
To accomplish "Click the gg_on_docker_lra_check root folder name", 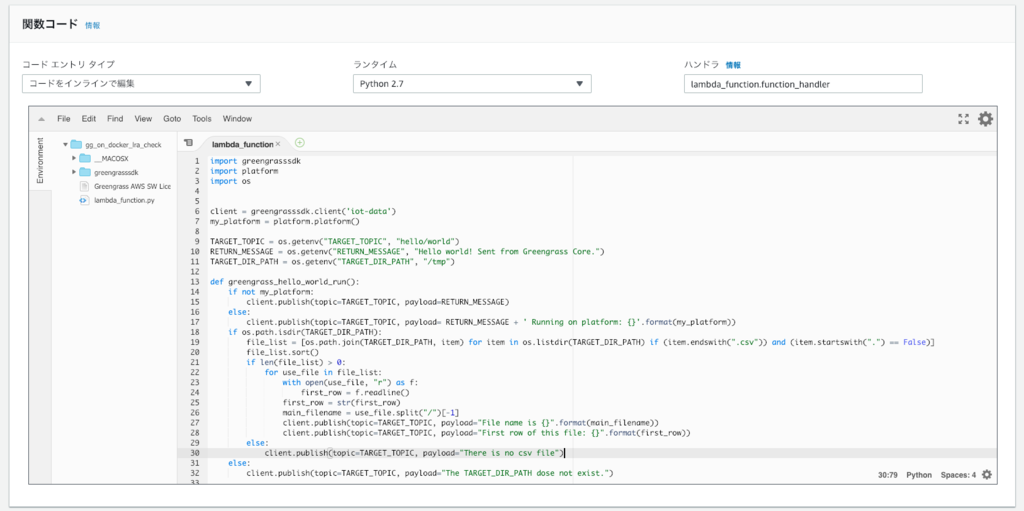I will (x=123, y=144).
